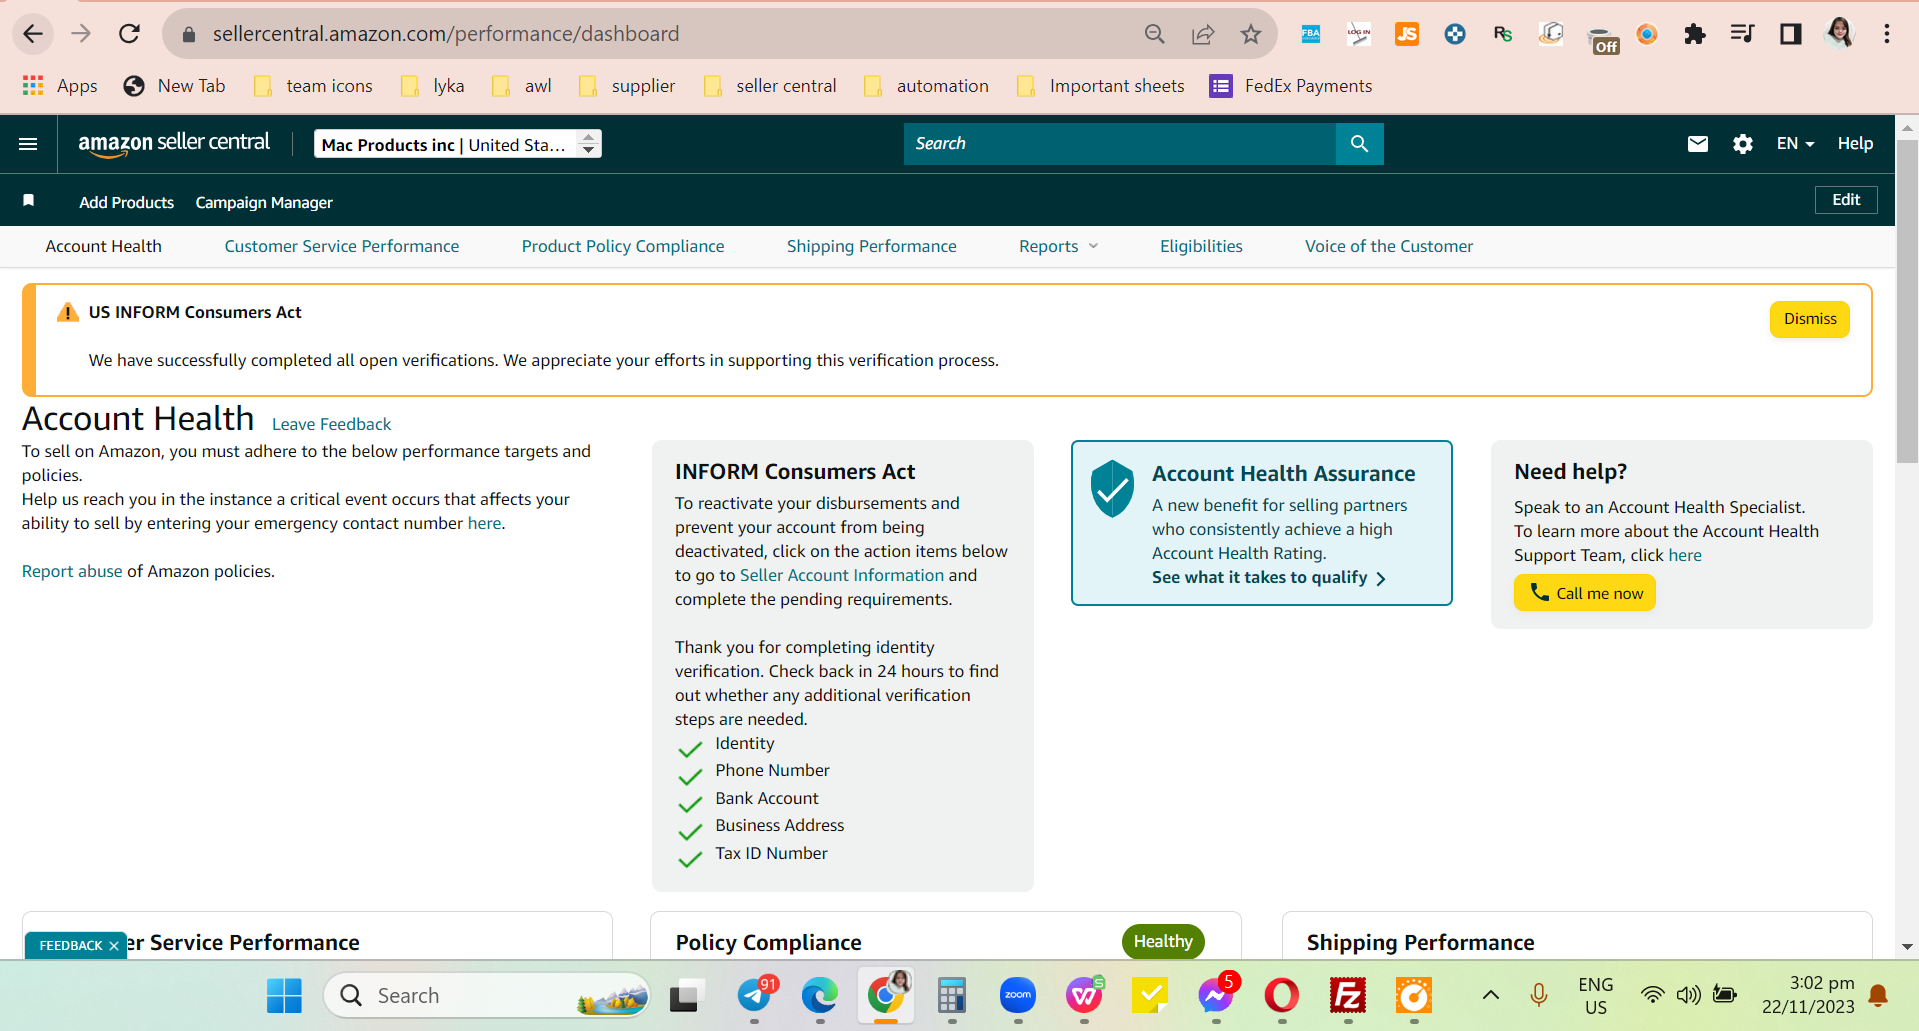Expand the Reports dropdown menu
Screen dimensions: 1919x1031
(1058, 246)
